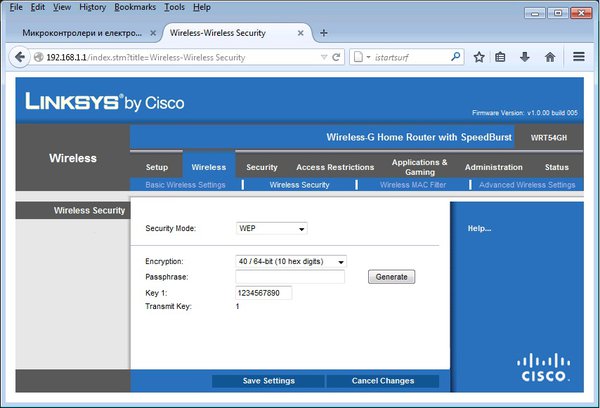The height and width of the screenshot is (408, 600).
Task: Click the Linksys by Cisco logo
Action: tap(104, 102)
